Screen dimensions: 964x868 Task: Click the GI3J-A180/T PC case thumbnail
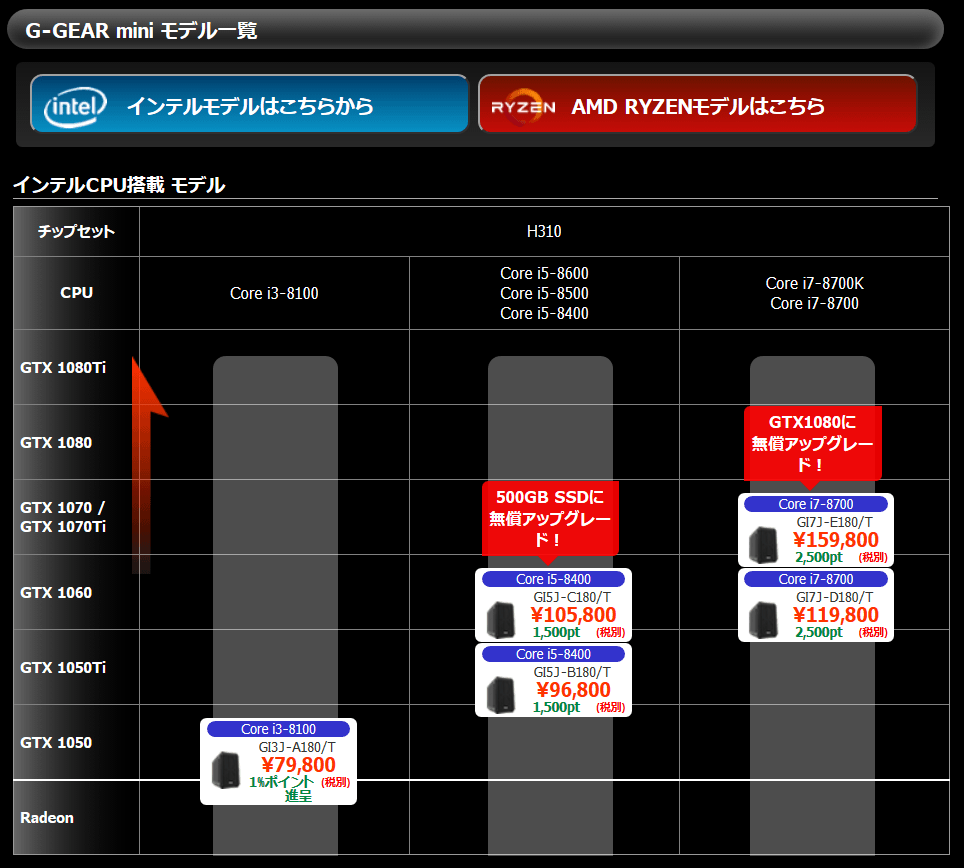click(x=225, y=770)
